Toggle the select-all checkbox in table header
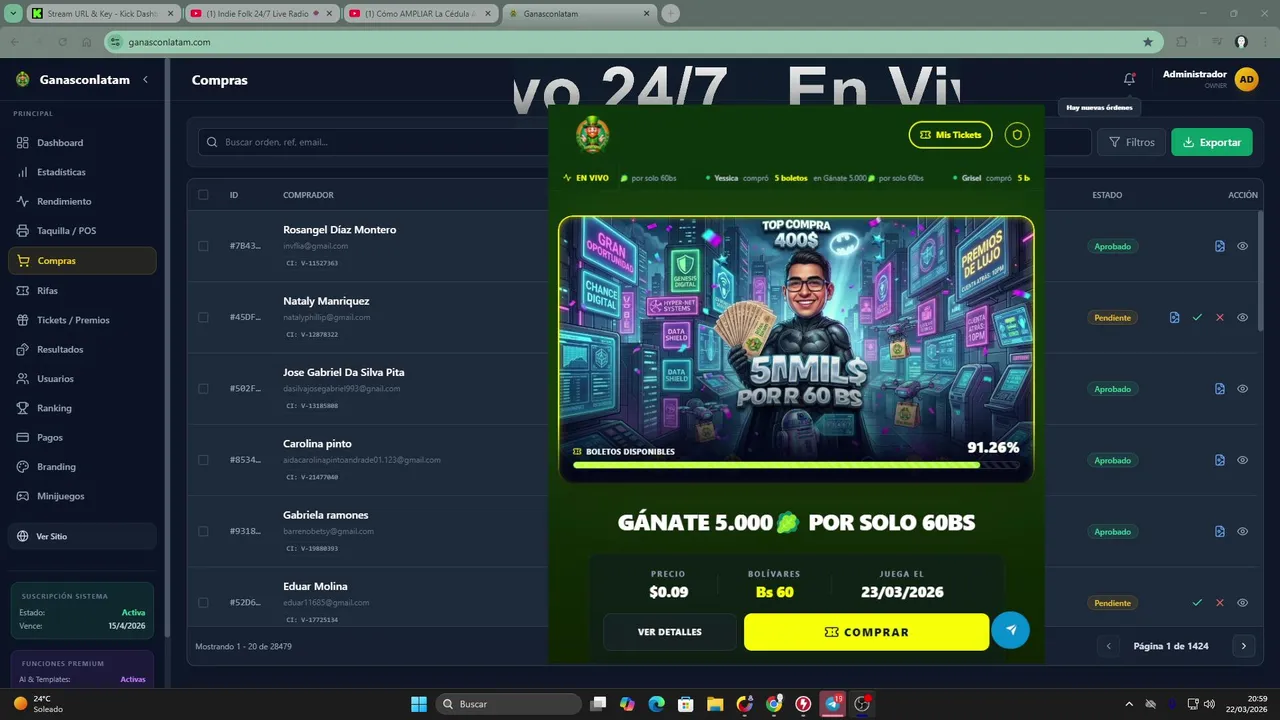Screen dimensions: 1280x720 203,195
